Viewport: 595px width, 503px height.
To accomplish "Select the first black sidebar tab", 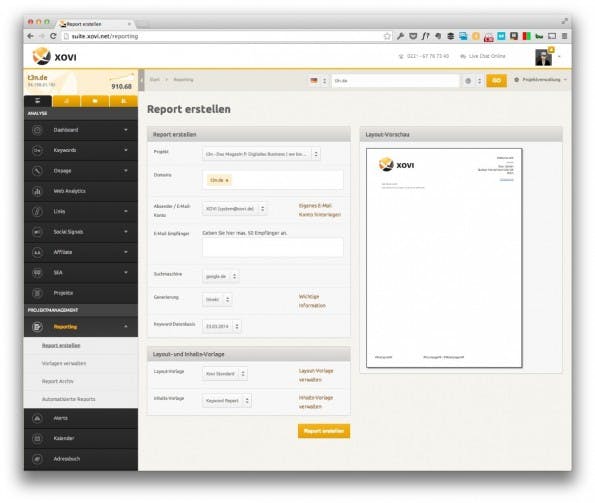I will (38, 101).
